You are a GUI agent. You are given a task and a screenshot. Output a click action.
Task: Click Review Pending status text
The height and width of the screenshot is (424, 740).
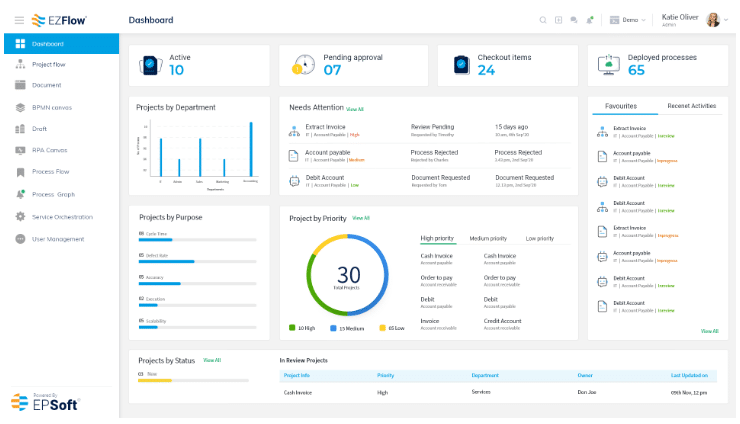click(432, 127)
